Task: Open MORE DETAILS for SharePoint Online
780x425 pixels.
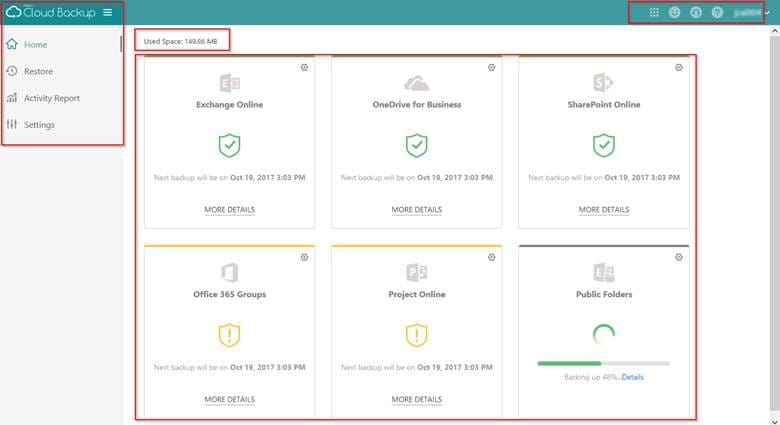Action: [x=603, y=210]
